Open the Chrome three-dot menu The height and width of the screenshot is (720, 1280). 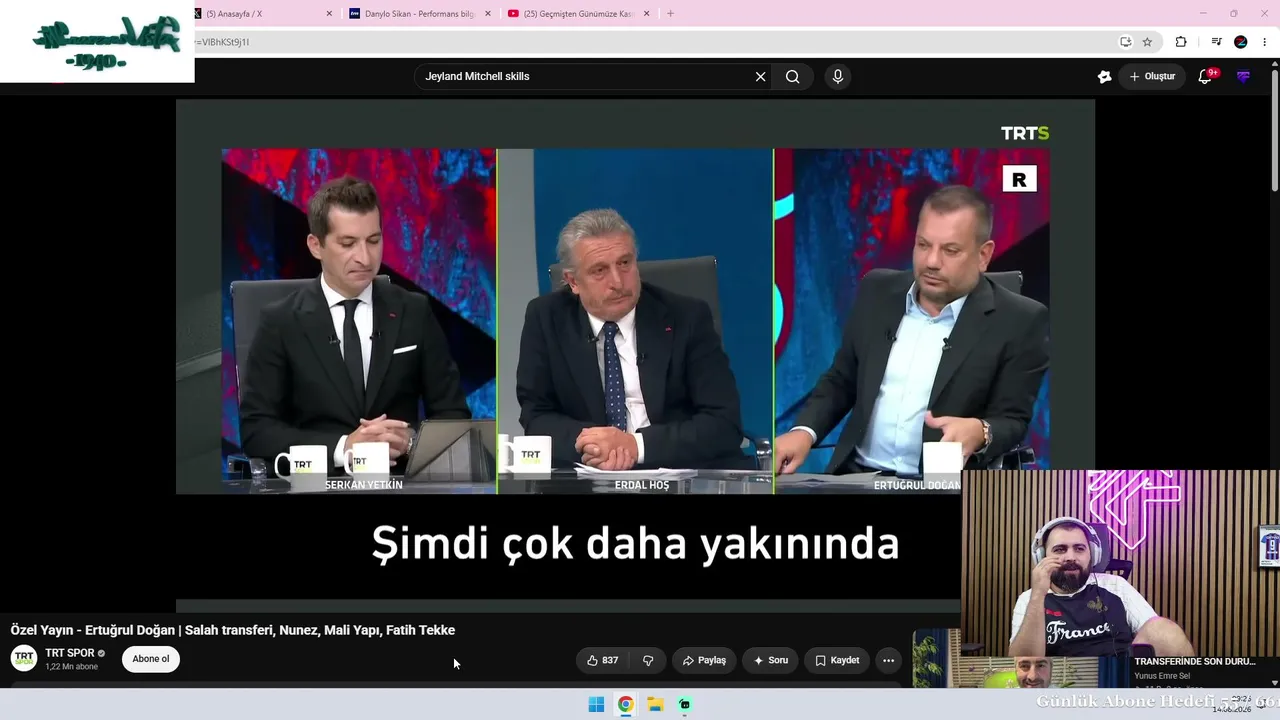pyautogui.click(x=1264, y=42)
